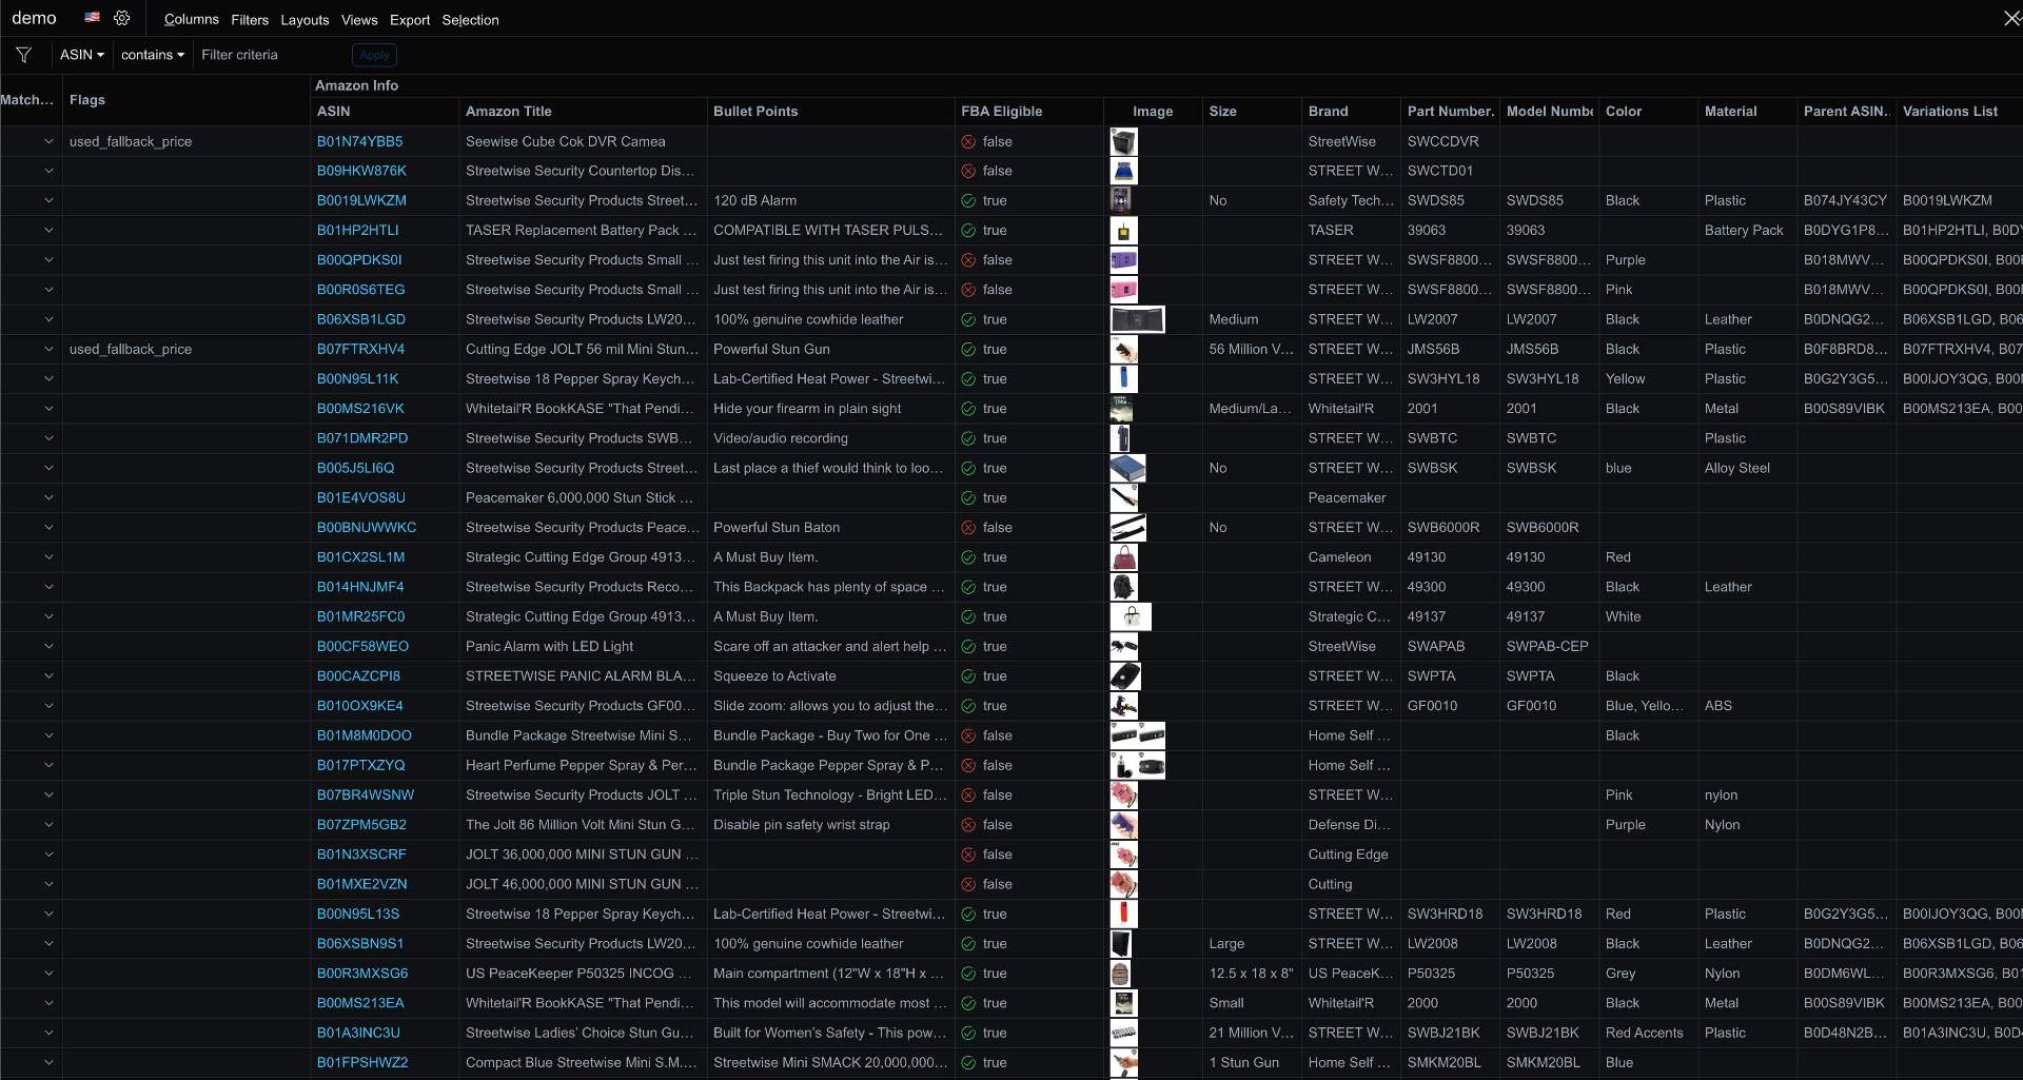
Task: Click the red false icon next to B00QPDKS0I
Action: [x=968, y=259]
